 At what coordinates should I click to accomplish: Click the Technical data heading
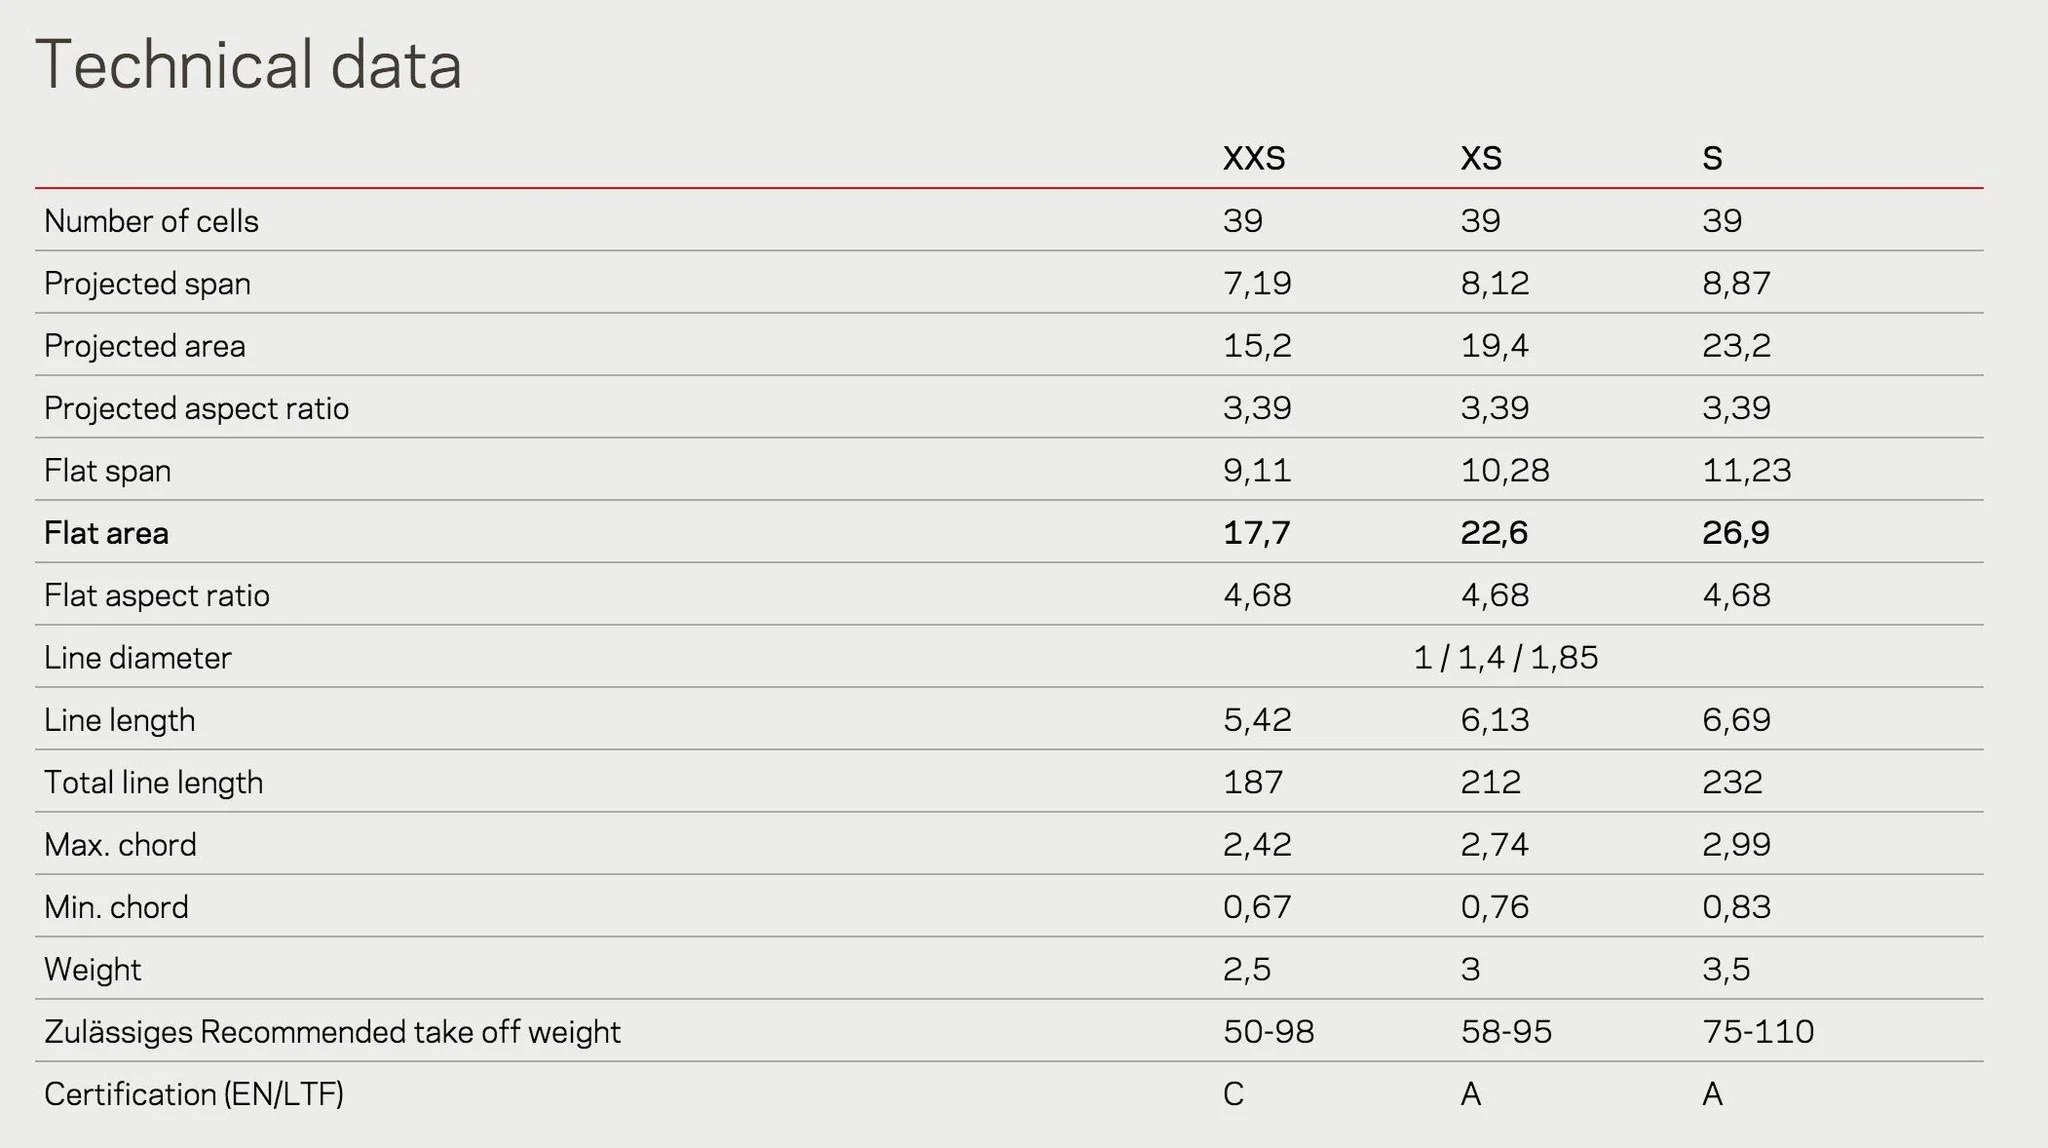click(x=248, y=66)
